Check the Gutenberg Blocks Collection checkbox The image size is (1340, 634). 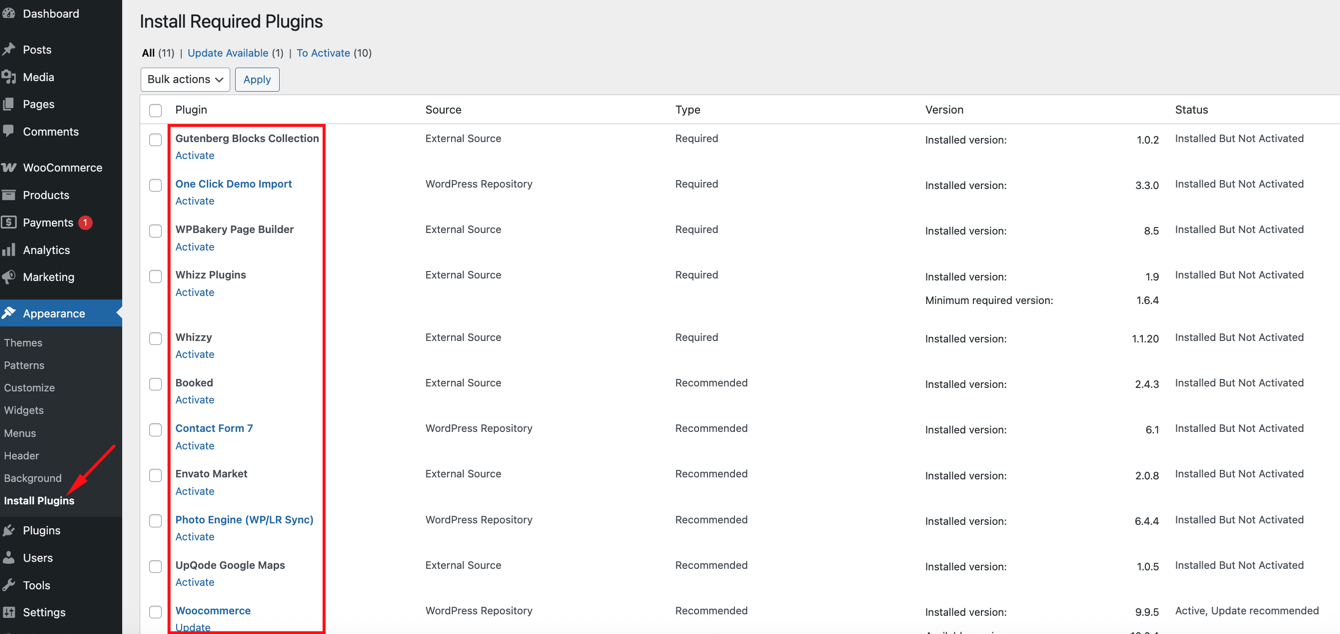[155, 140]
